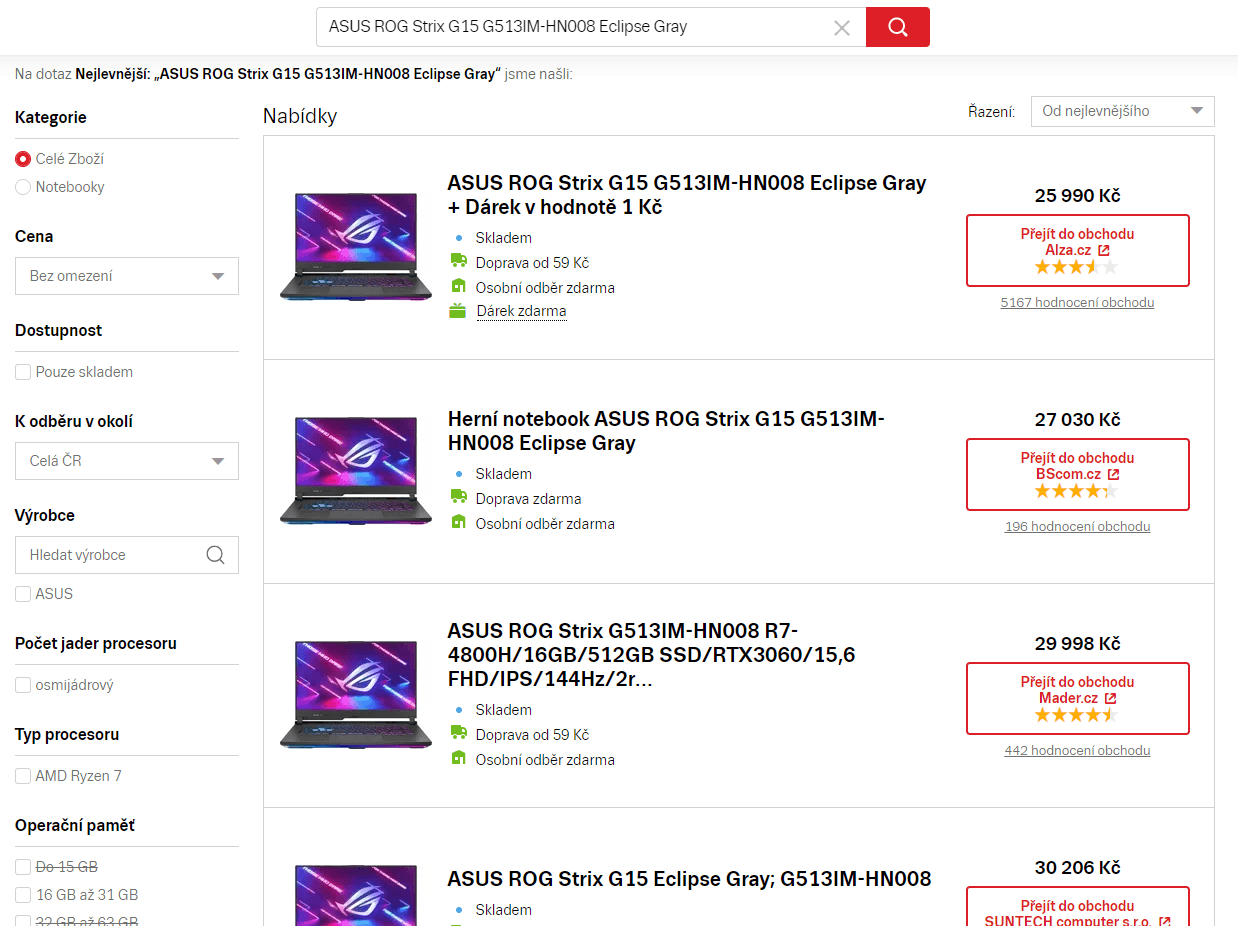Click Přejít do obchodu BScom.cz button
The height and width of the screenshot is (926, 1238).
tap(1077, 474)
